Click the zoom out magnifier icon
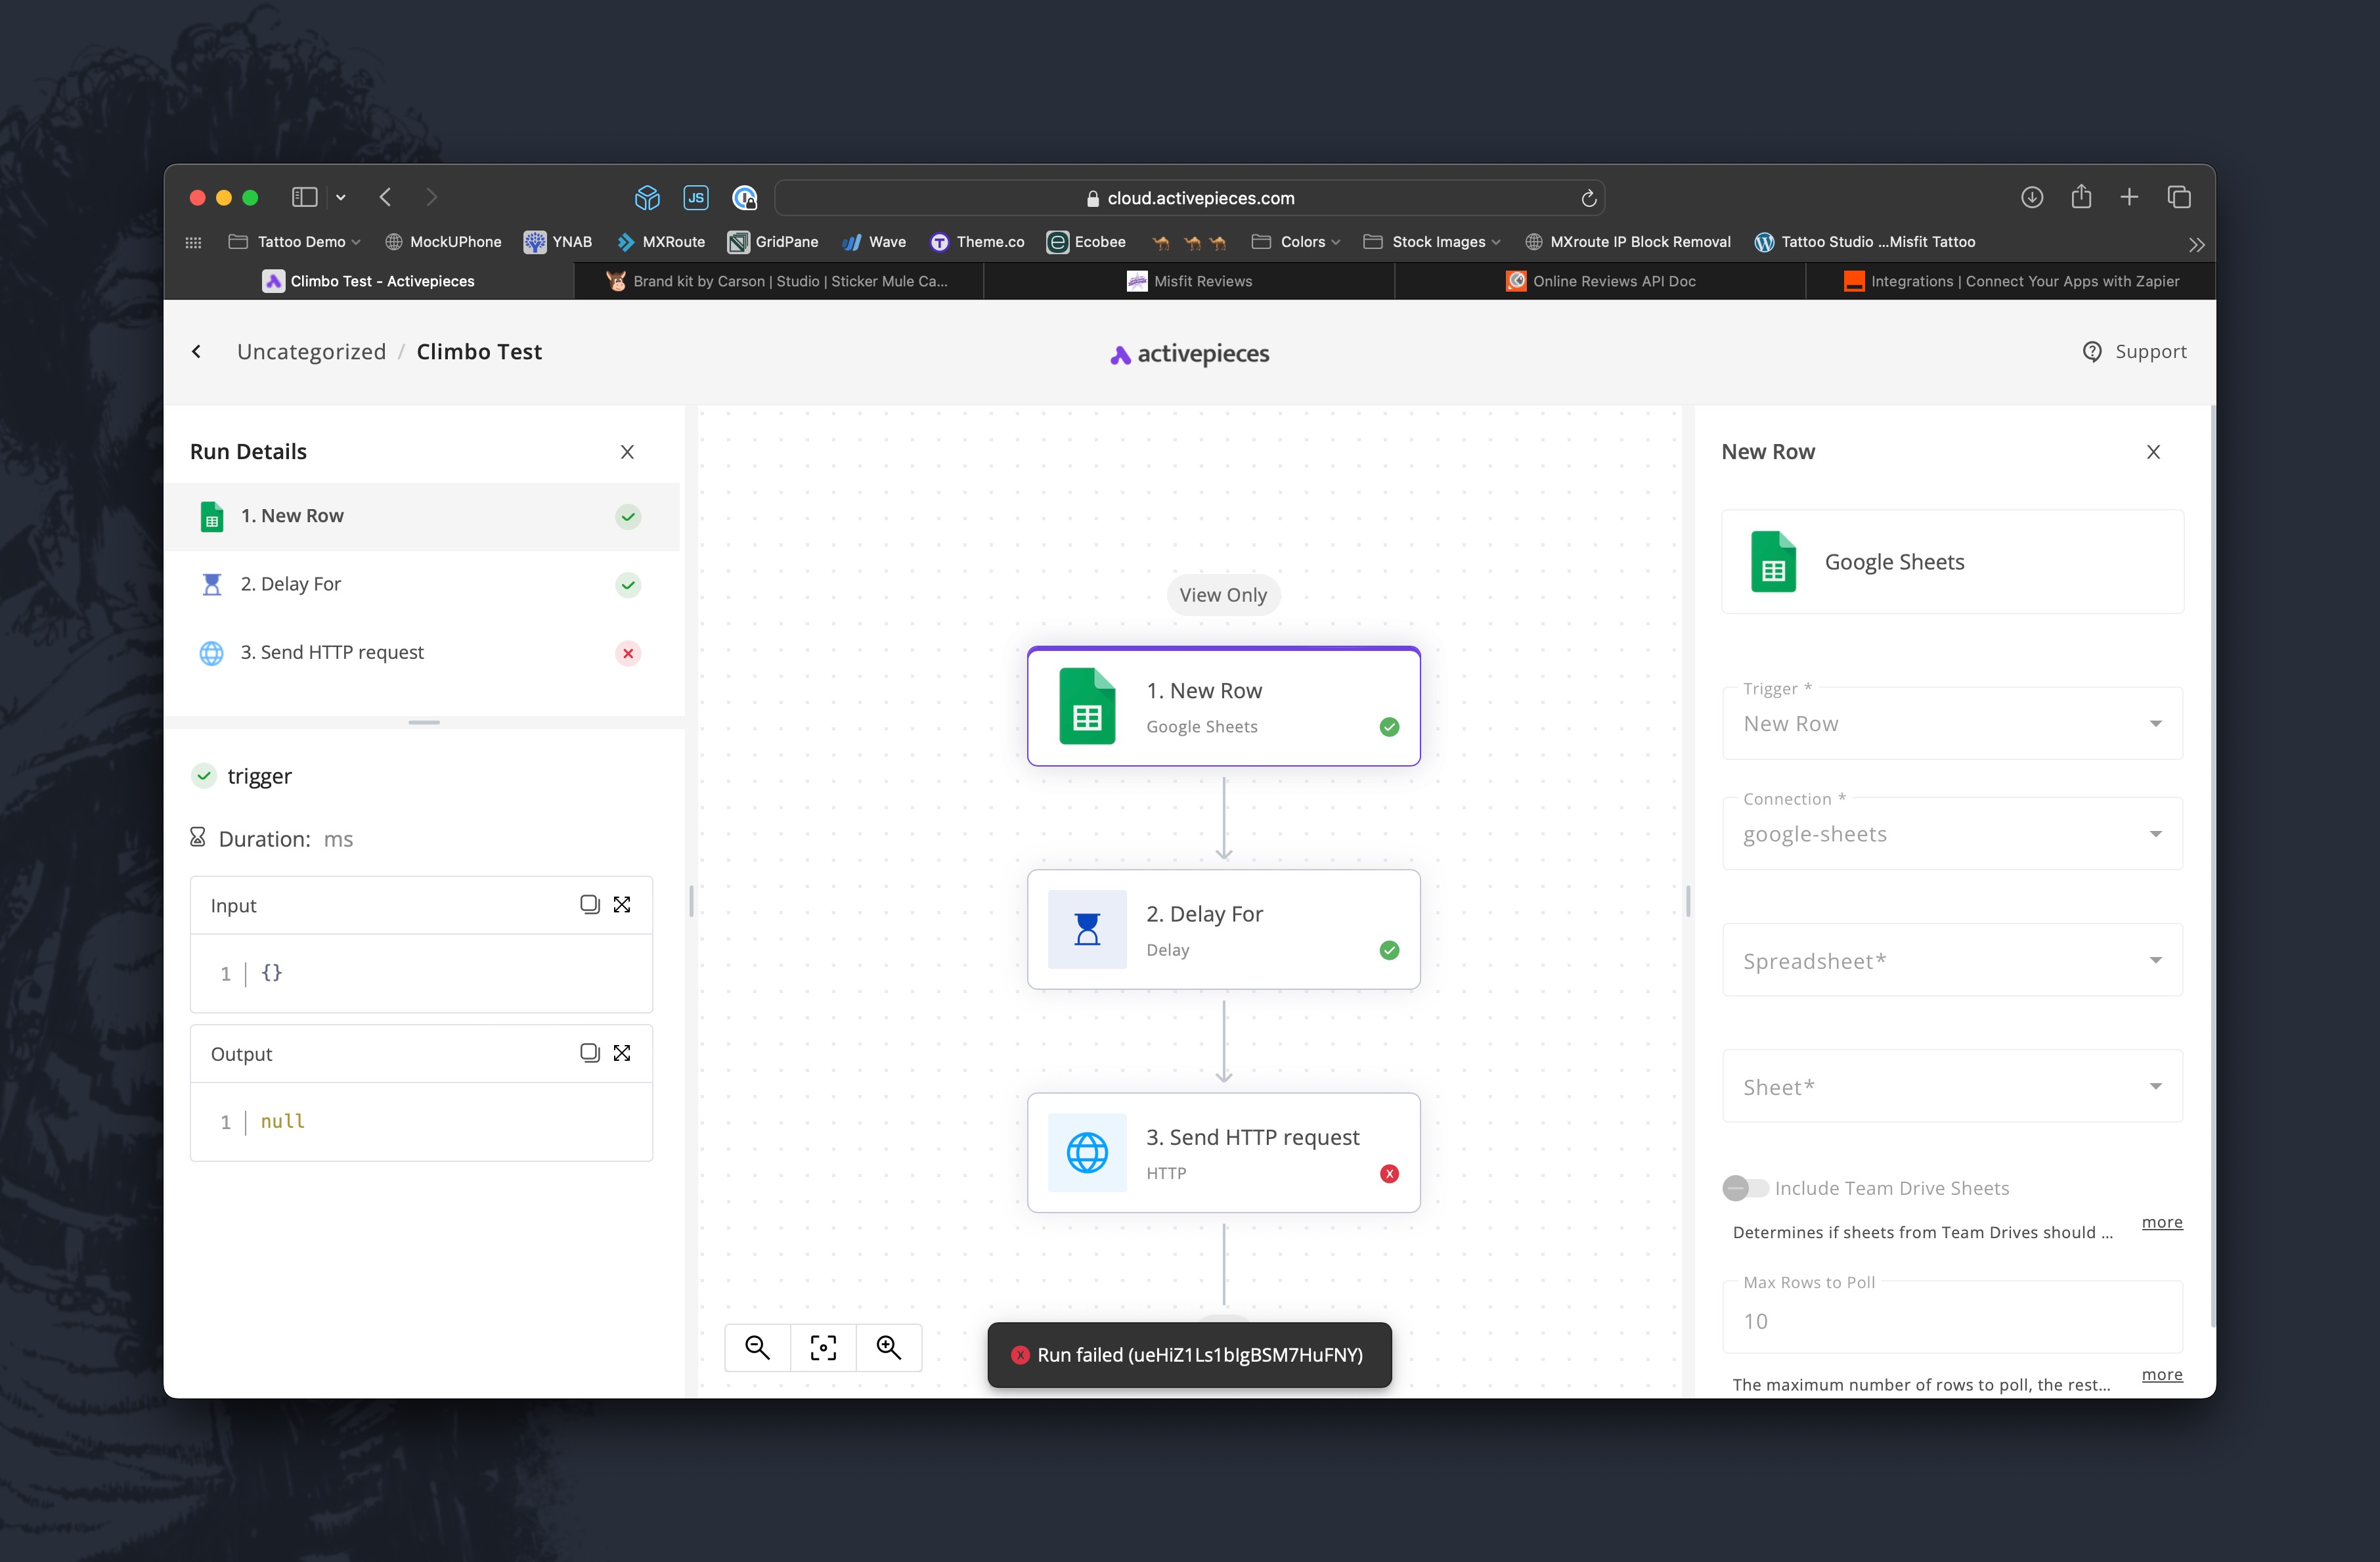2380x1562 pixels. (757, 1348)
